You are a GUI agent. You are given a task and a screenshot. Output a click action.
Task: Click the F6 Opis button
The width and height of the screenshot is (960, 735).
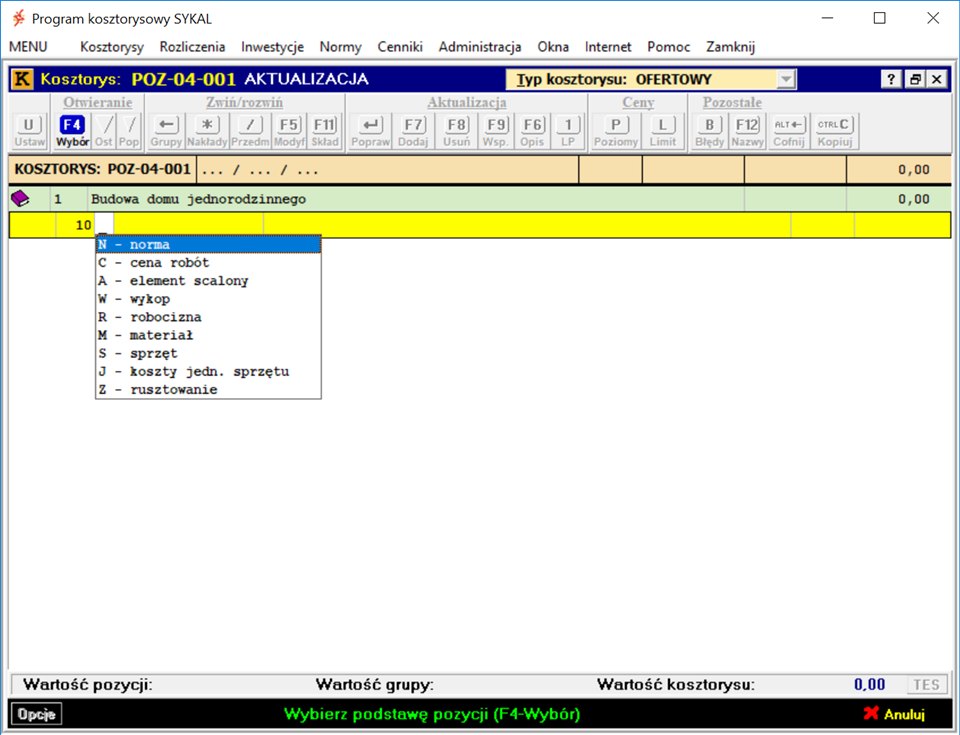(x=532, y=131)
